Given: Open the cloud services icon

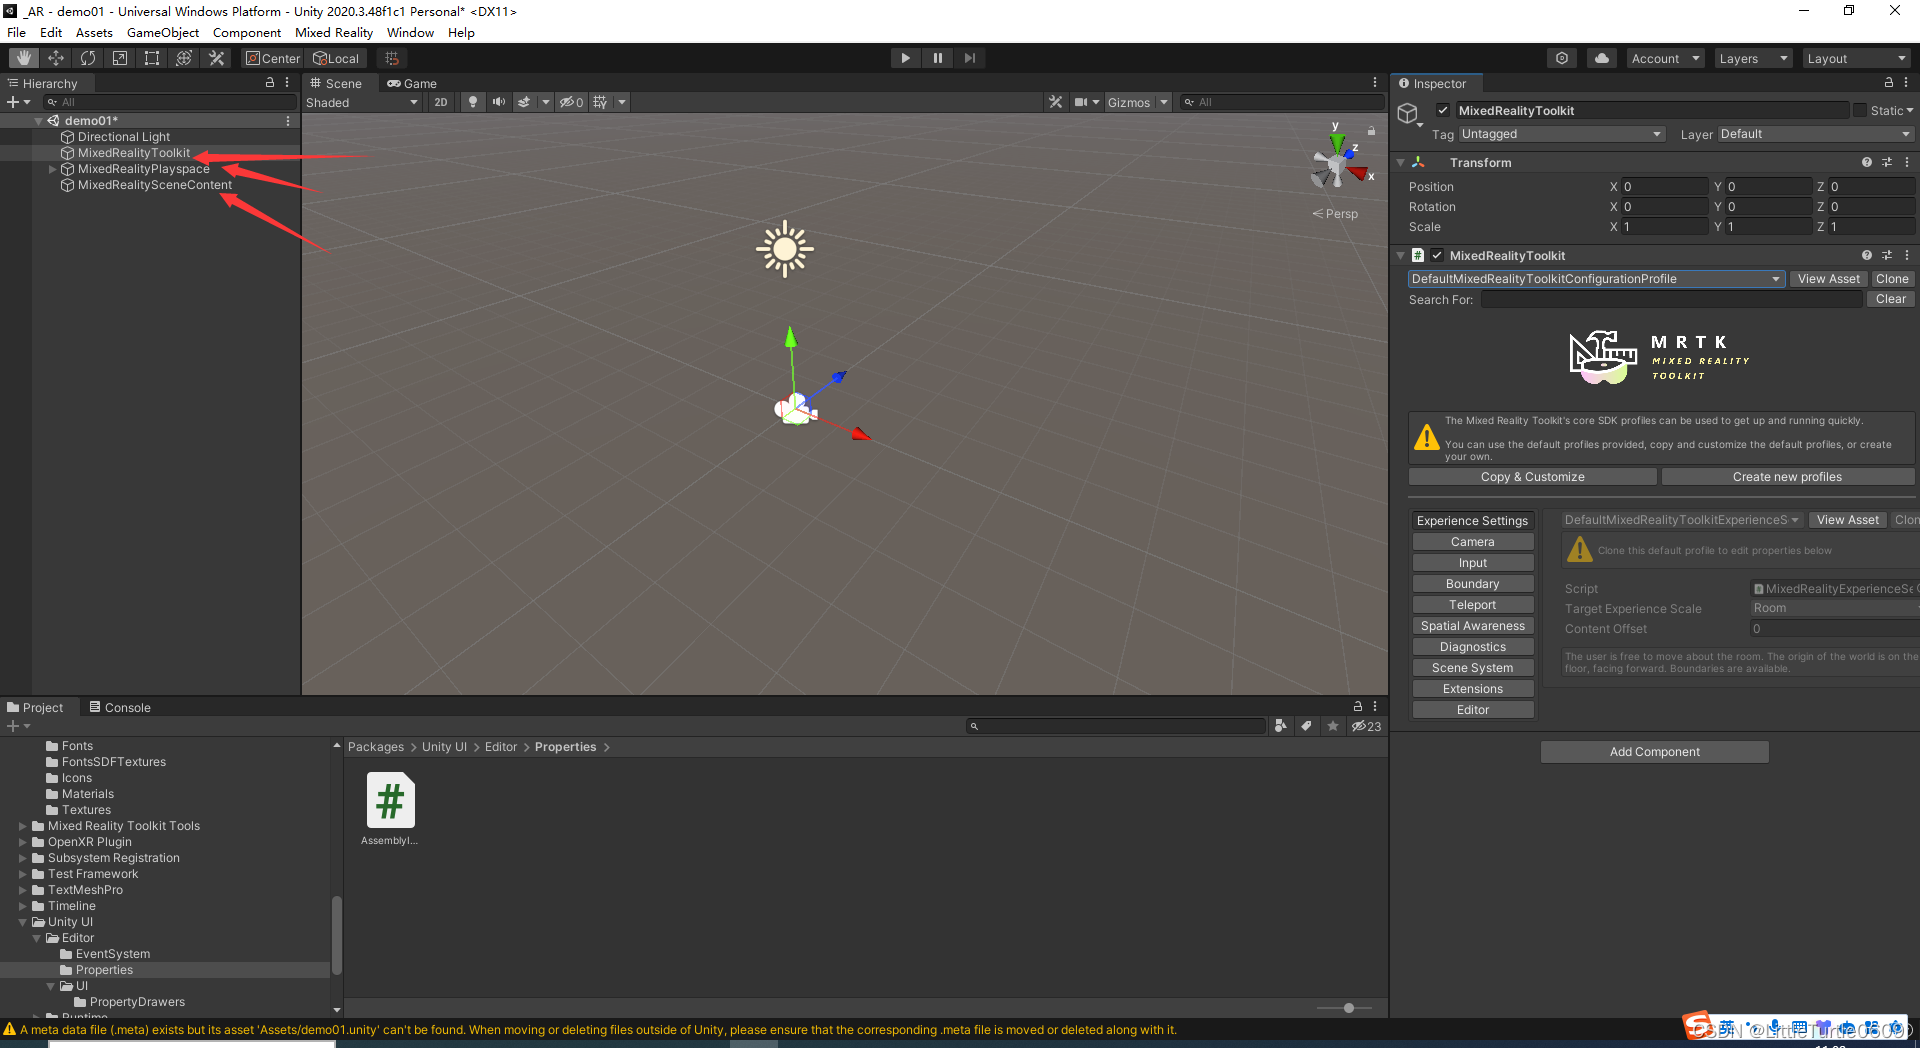Looking at the screenshot, I should (1602, 58).
